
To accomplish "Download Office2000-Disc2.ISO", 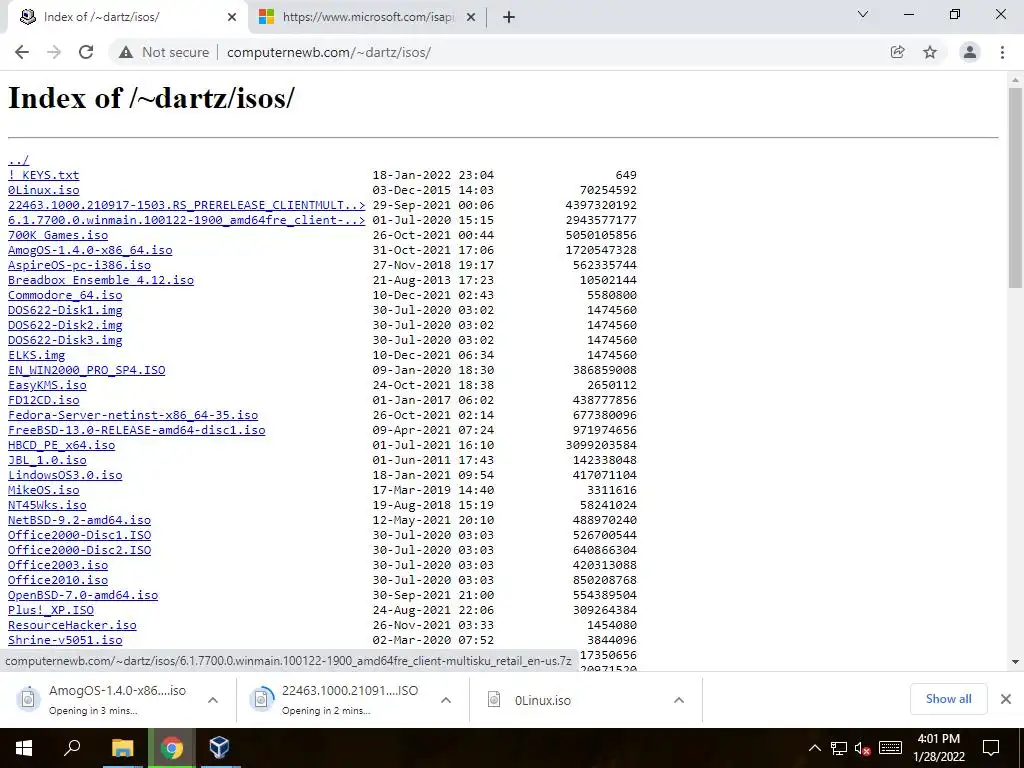I will [x=80, y=551].
